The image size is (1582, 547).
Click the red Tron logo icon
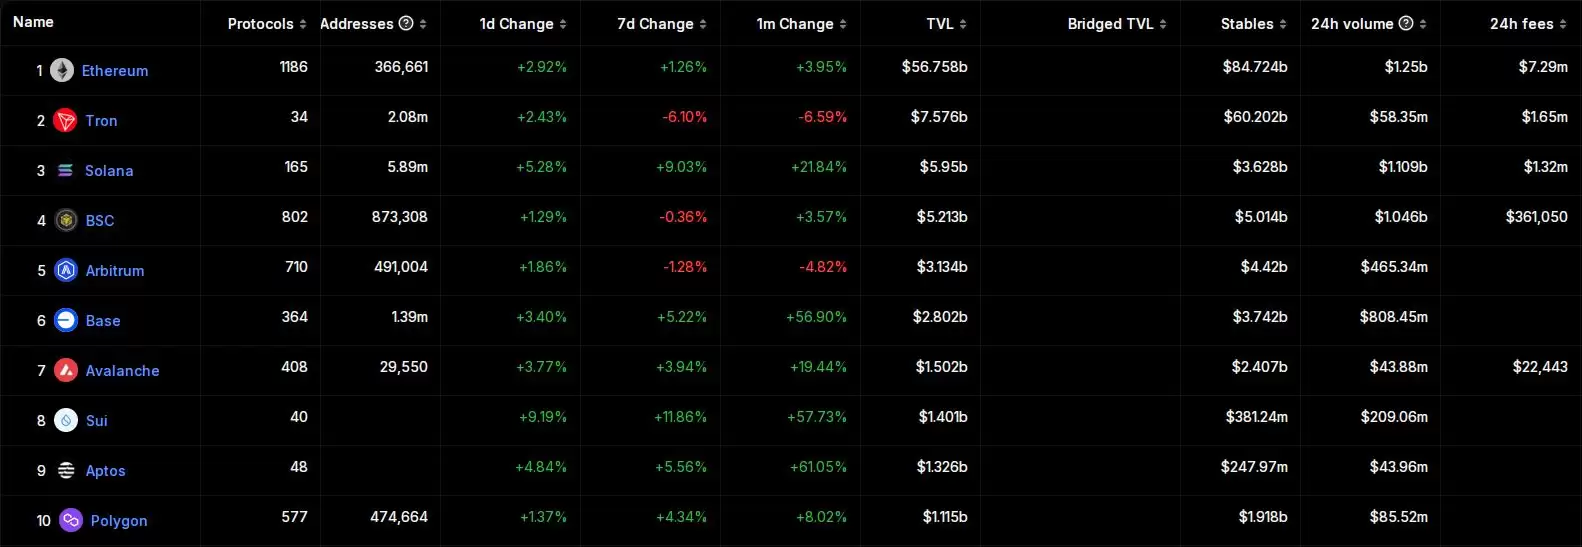66,121
